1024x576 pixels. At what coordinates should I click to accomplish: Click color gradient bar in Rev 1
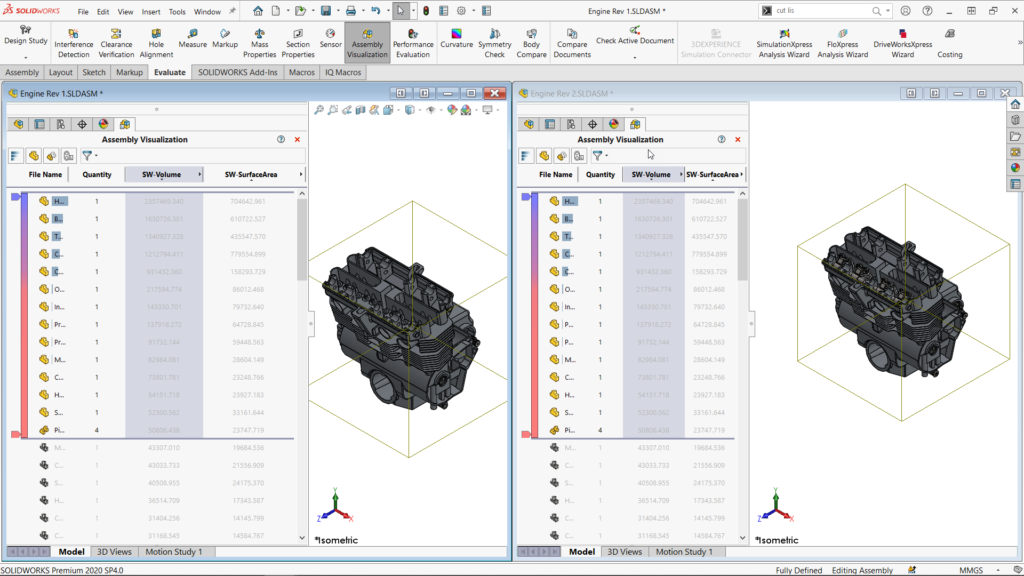pyautogui.click(x=24, y=315)
